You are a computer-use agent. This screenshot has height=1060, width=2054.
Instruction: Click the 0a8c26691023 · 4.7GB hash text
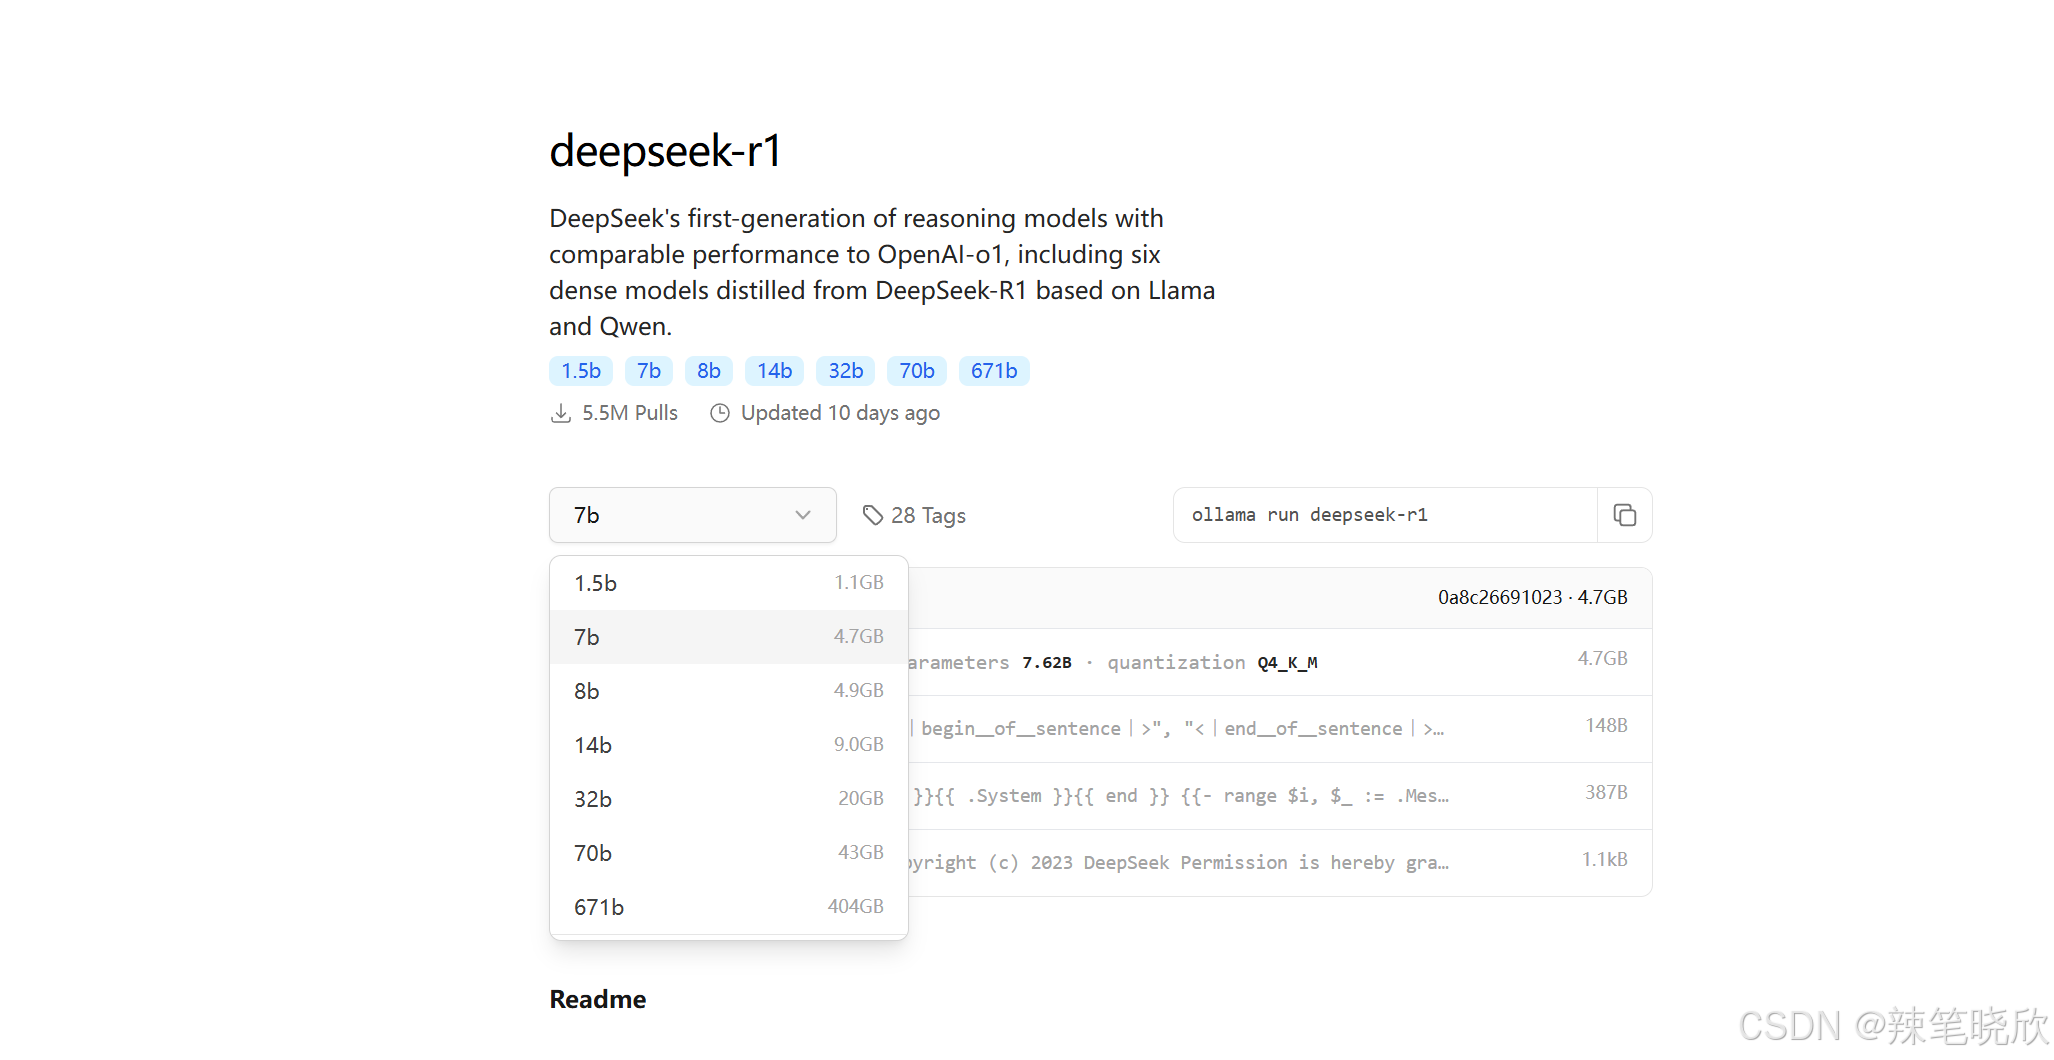[1533, 597]
